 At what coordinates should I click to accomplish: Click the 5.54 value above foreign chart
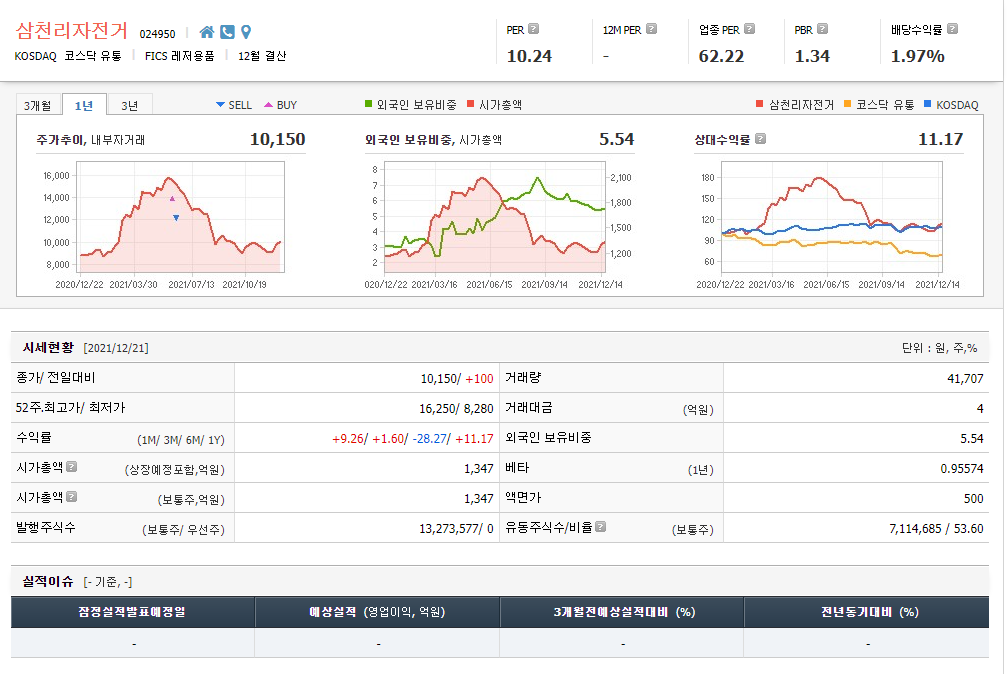click(x=617, y=139)
